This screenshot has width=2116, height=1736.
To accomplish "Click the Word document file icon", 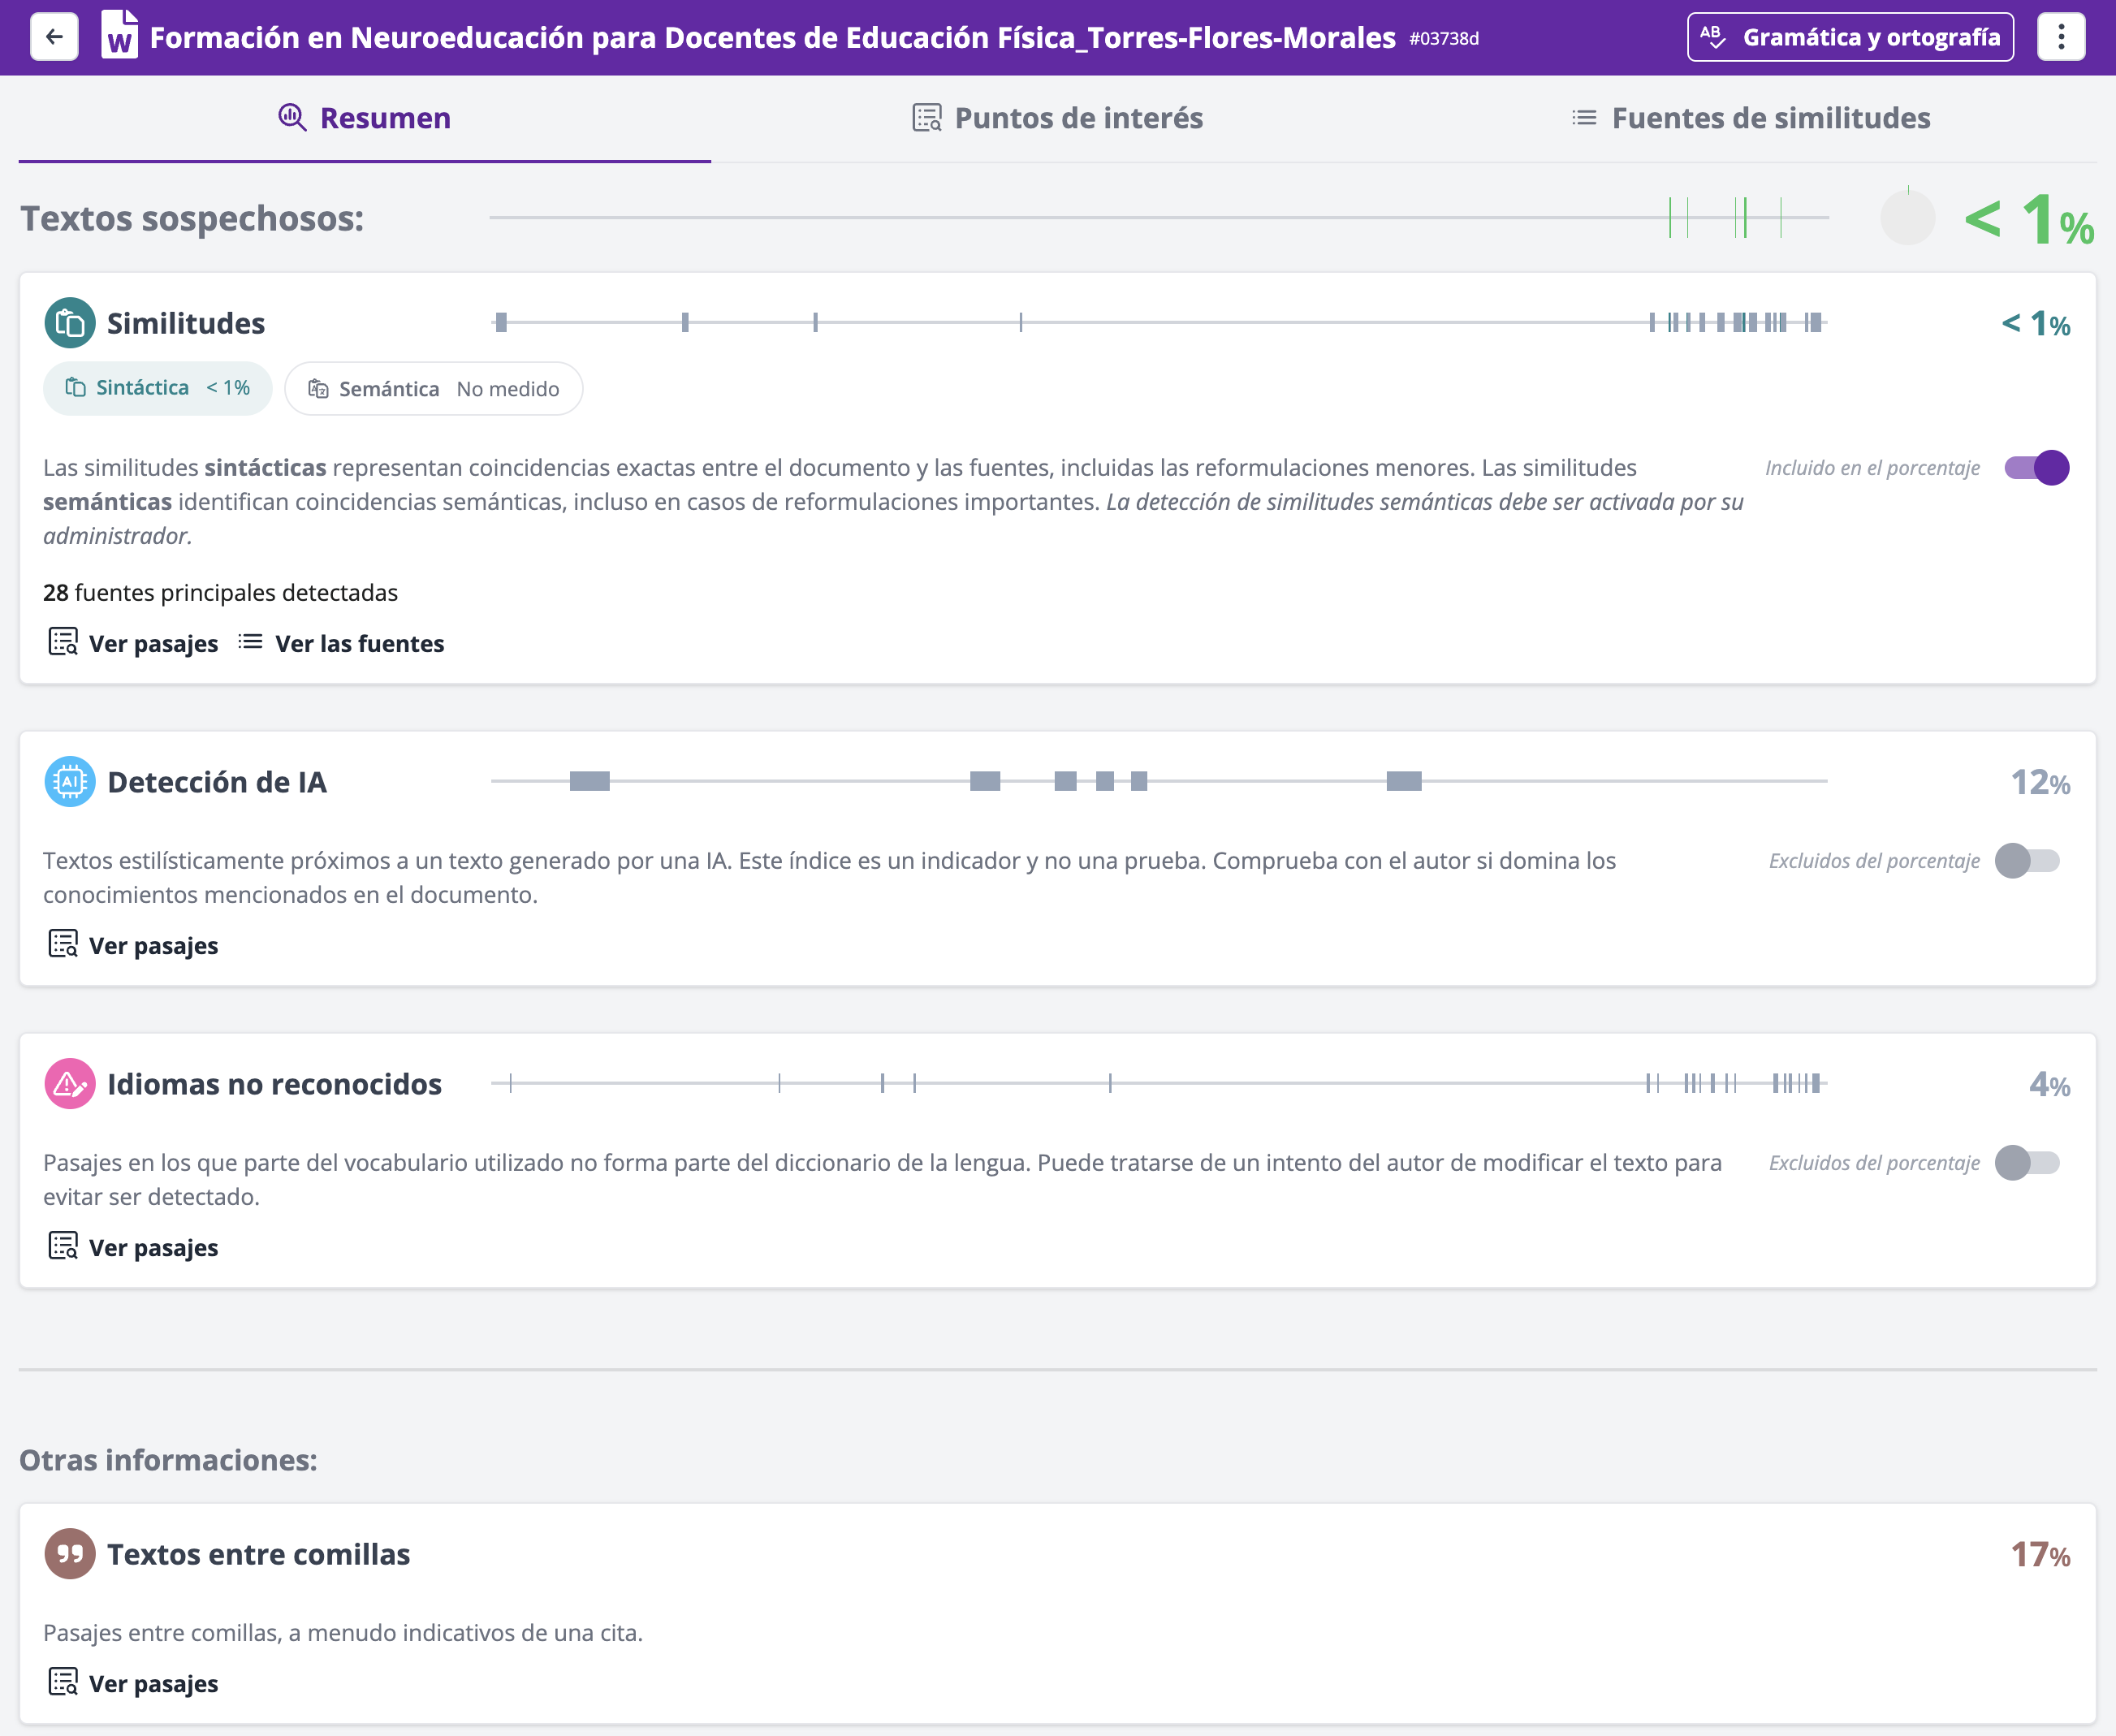I will tap(120, 36).
